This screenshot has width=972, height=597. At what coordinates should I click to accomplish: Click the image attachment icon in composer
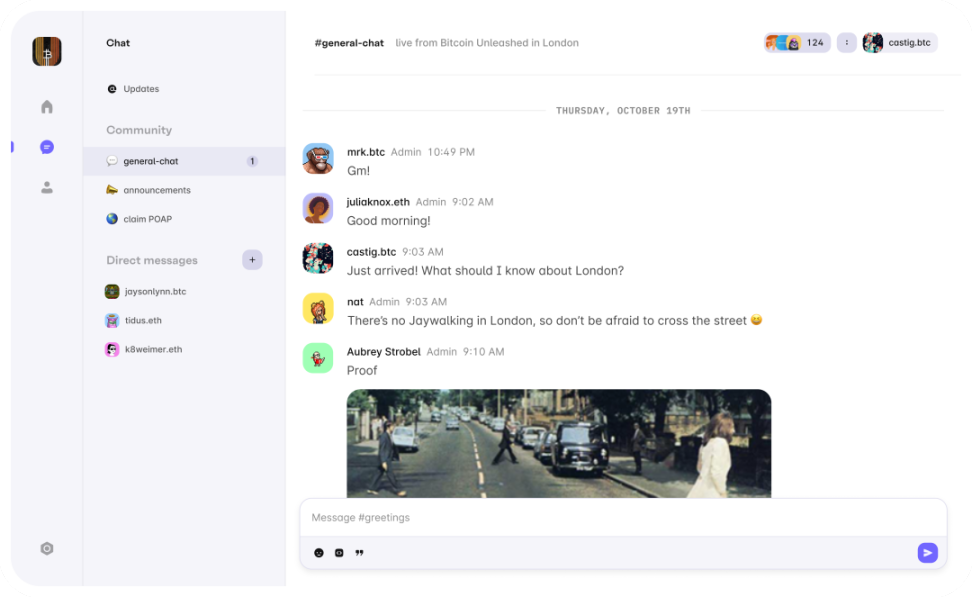coord(339,553)
